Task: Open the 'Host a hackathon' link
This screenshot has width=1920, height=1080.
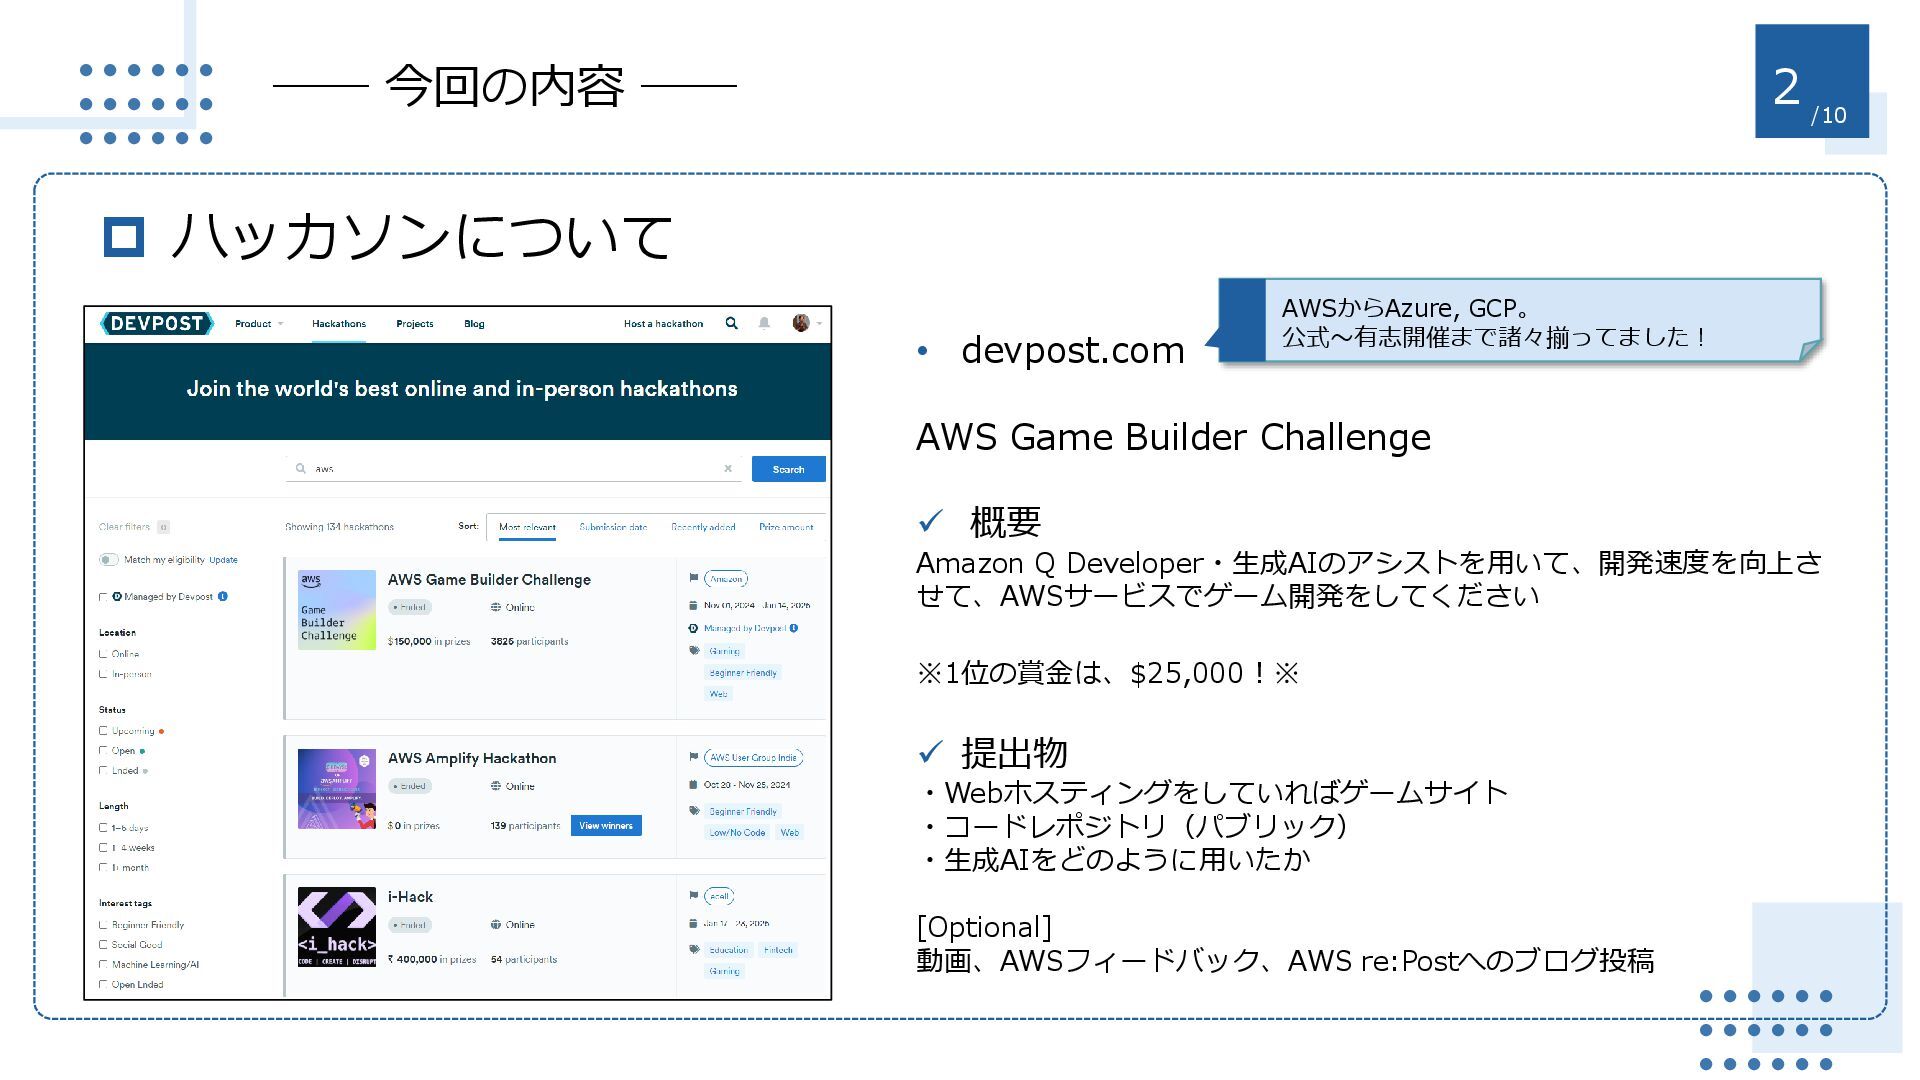Action: click(663, 323)
